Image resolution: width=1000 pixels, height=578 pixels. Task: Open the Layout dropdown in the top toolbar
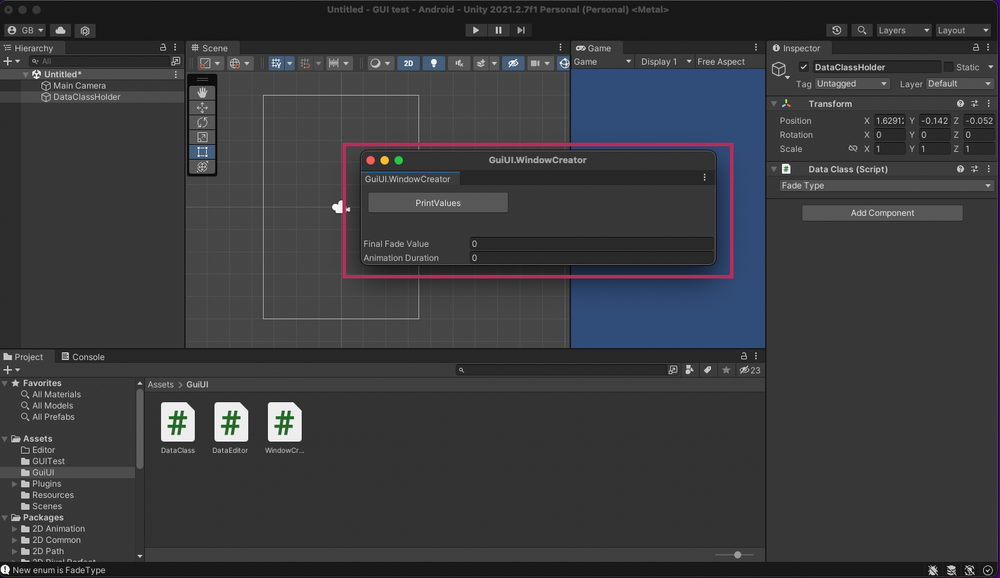click(x=962, y=30)
